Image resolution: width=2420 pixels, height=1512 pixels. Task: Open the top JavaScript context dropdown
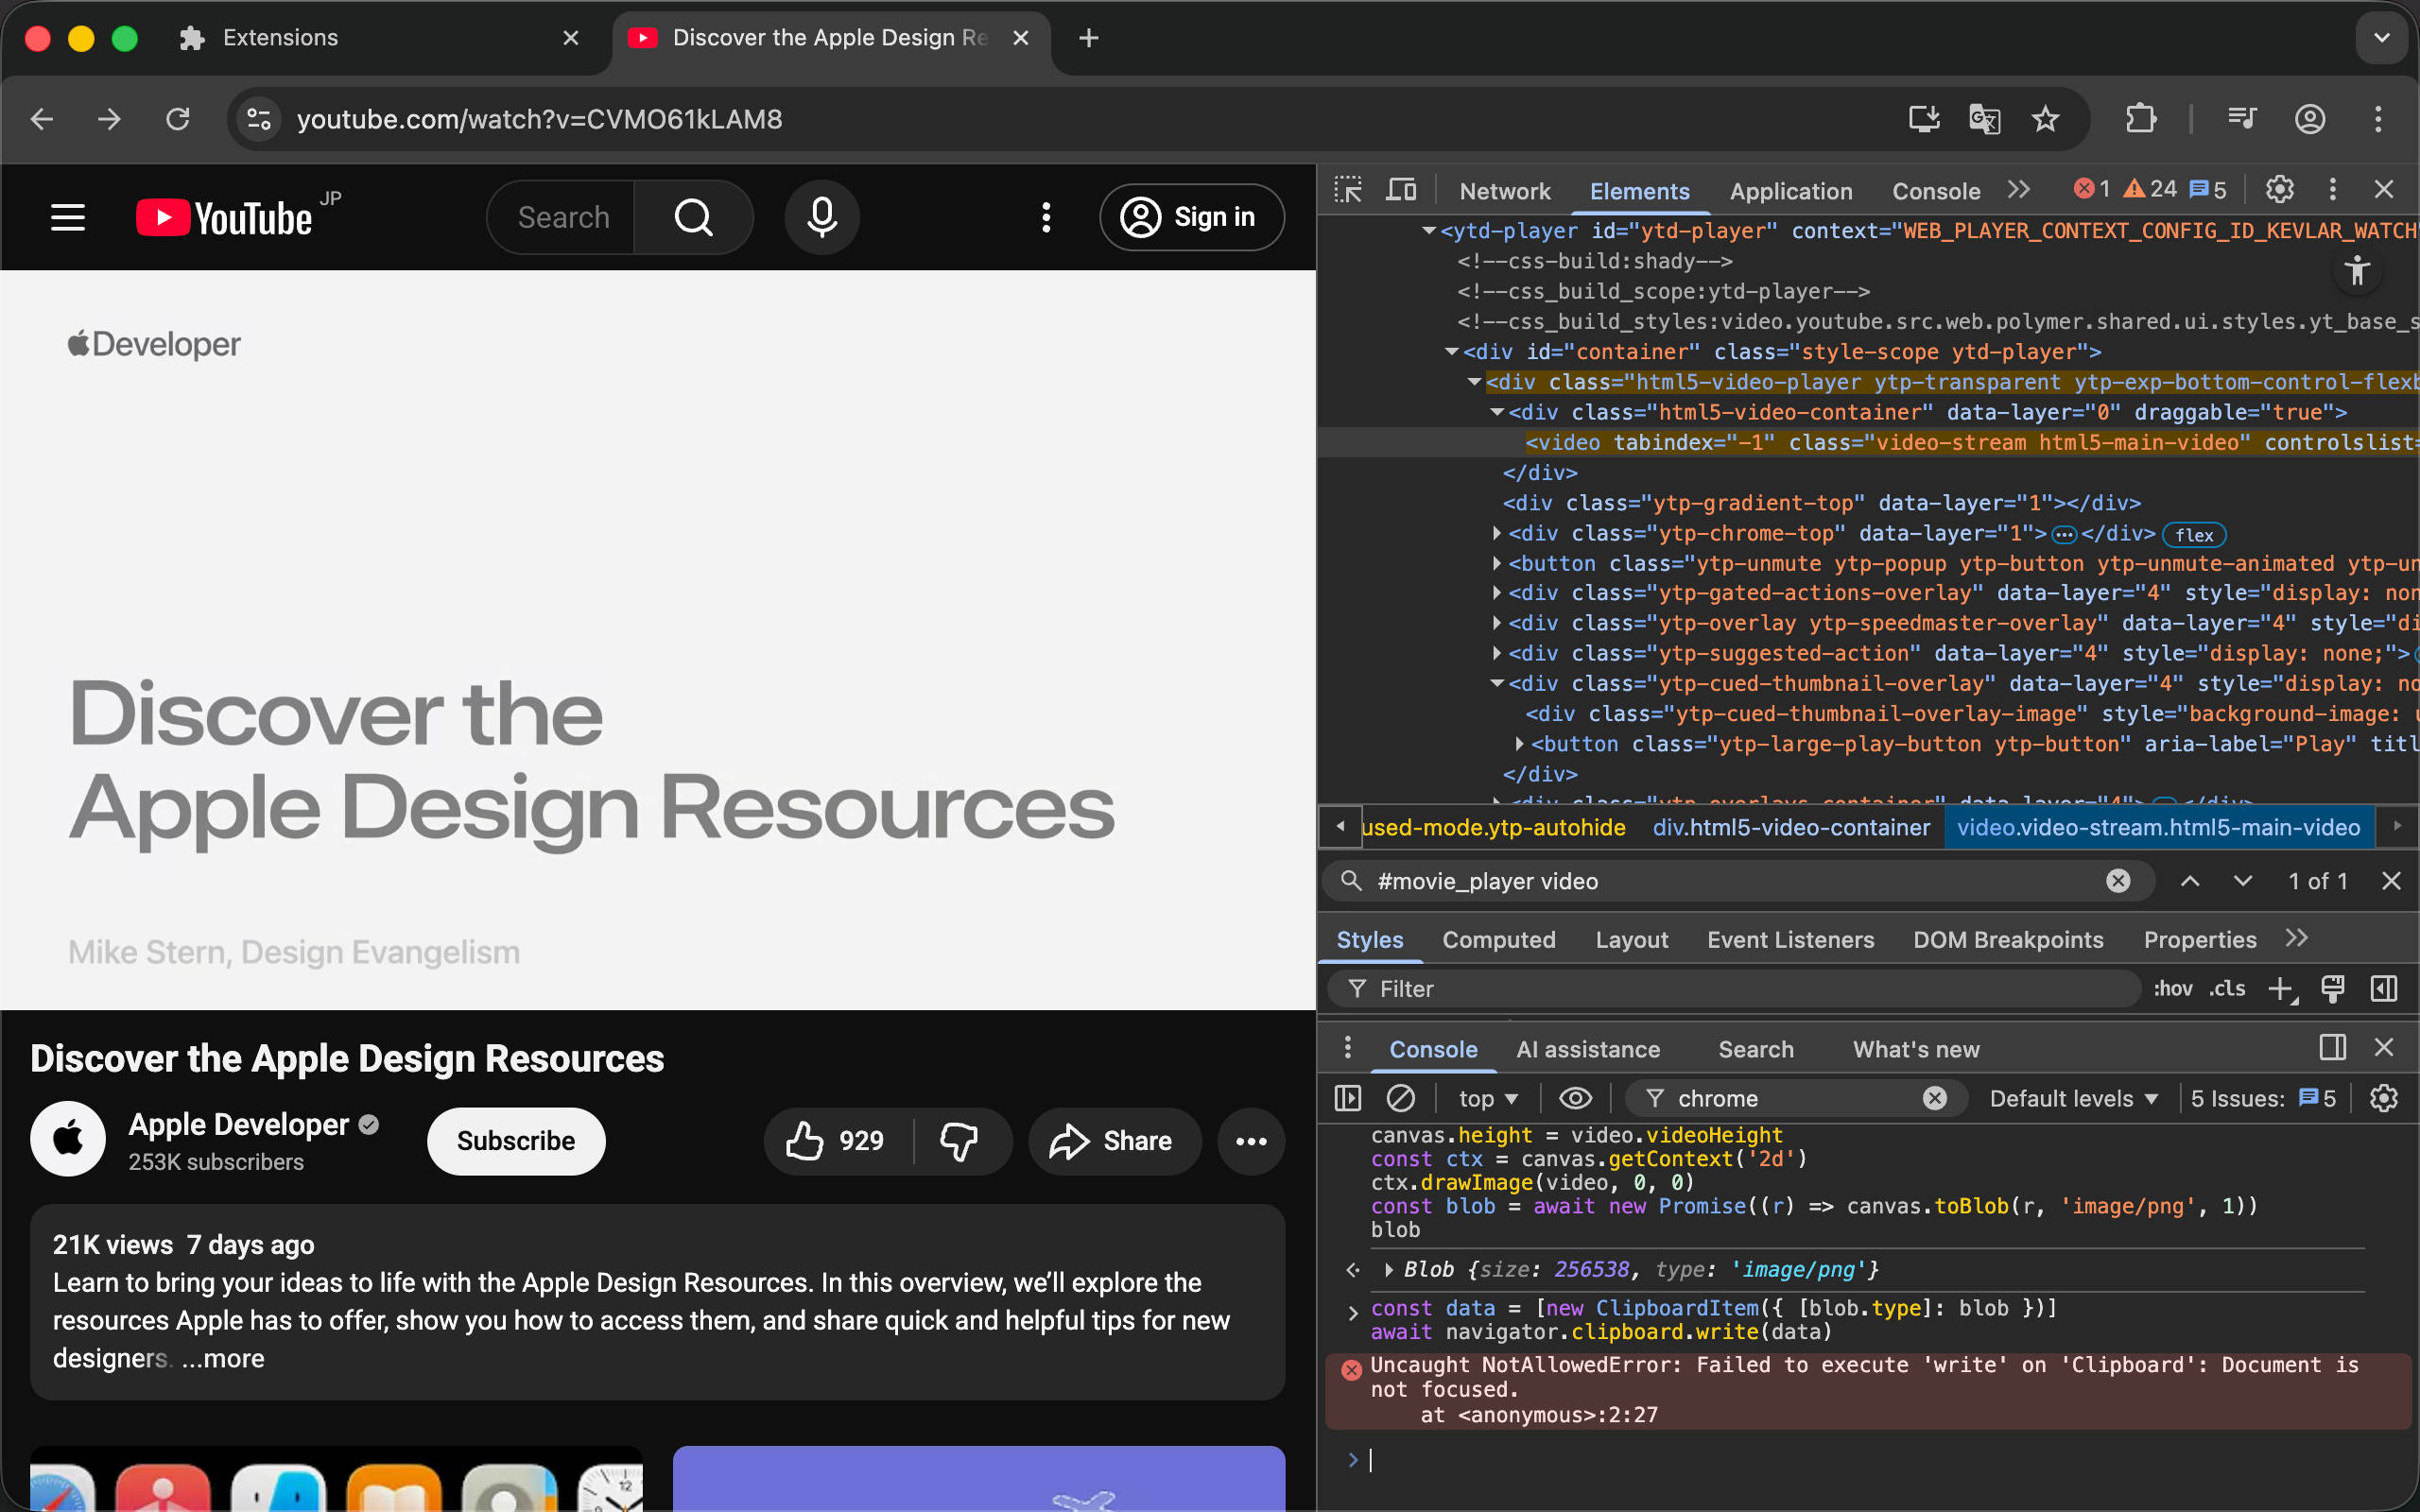(x=1487, y=1098)
